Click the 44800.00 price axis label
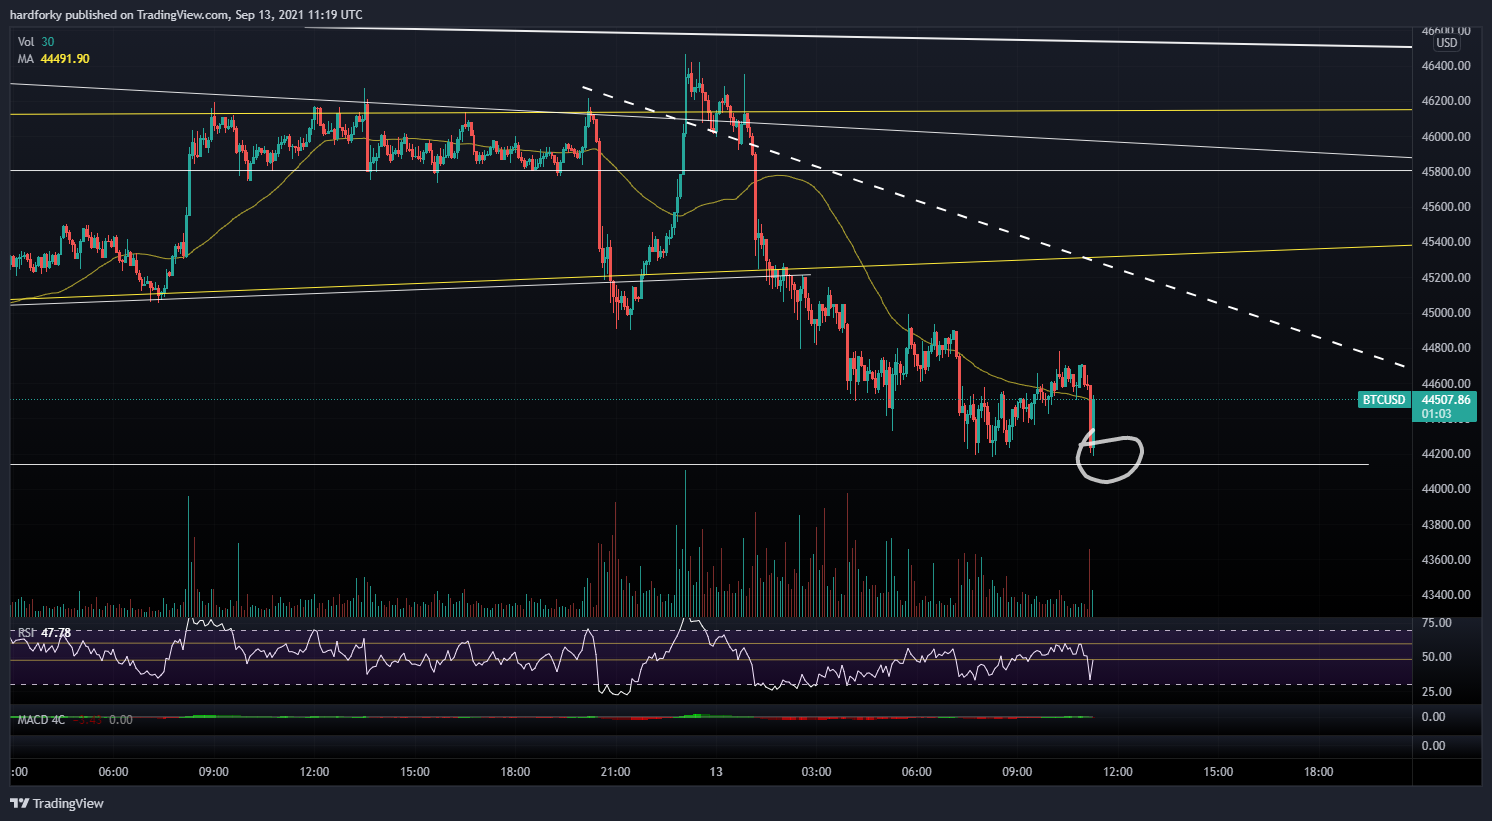 pos(1446,348)
